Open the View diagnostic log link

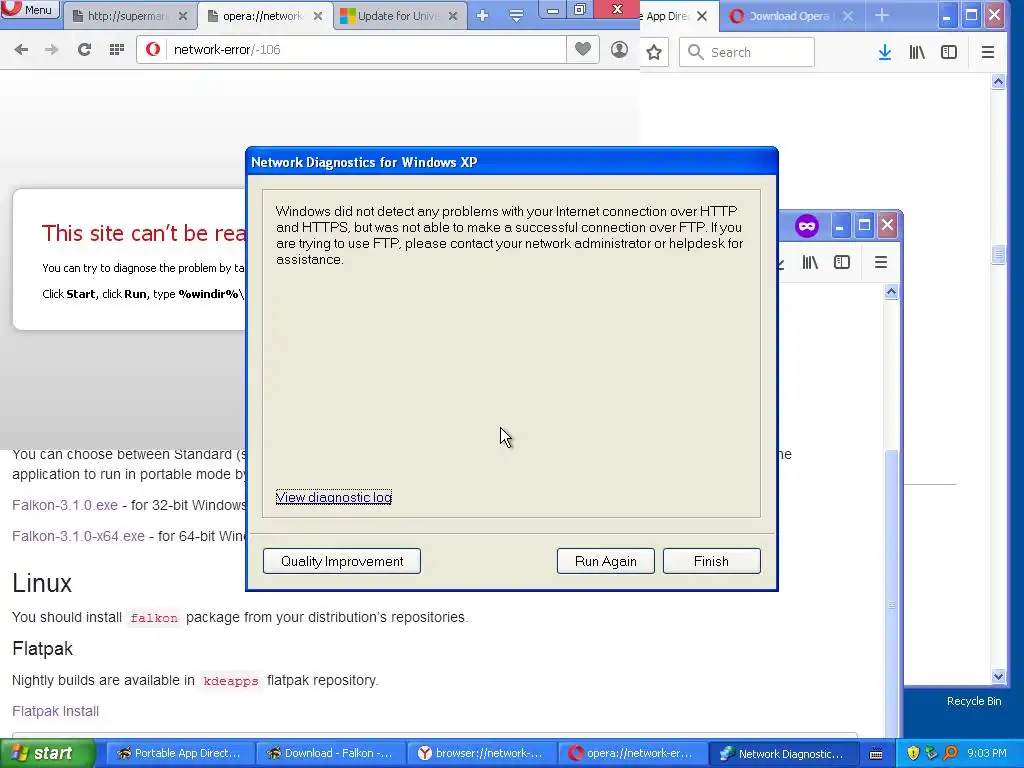(334, 498)
